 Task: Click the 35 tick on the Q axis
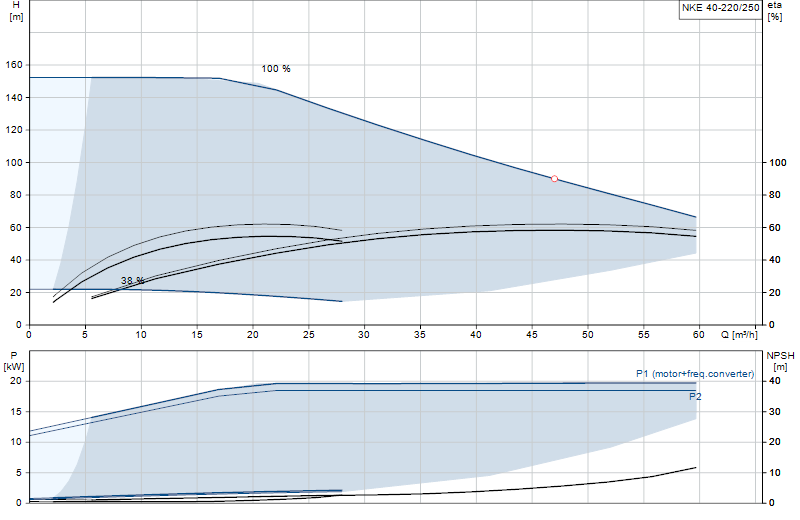point(420,335)
